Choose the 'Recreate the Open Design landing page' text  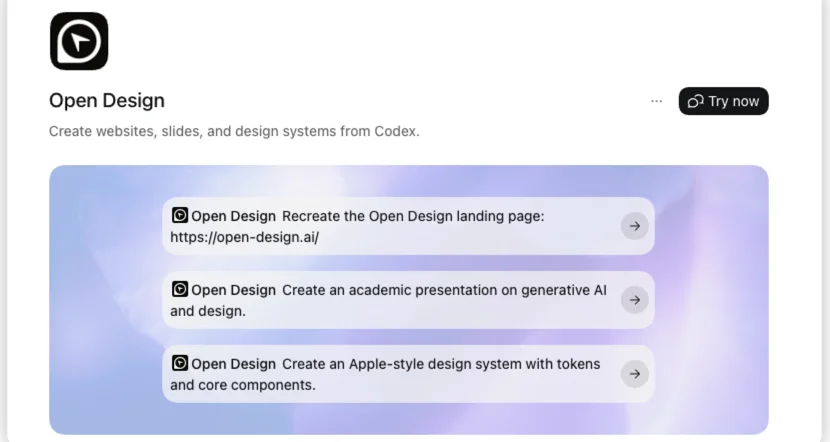[413, 216]
